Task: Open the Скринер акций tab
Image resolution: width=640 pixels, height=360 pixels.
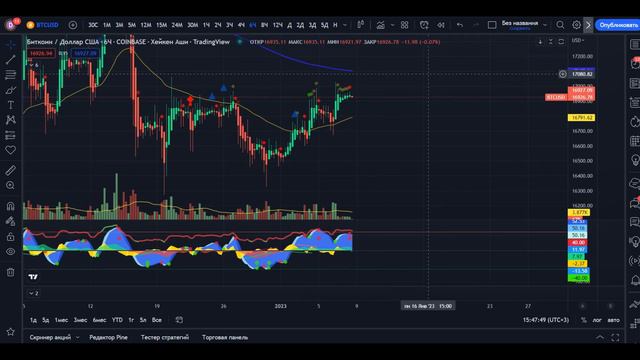Action: click(50, 337)
